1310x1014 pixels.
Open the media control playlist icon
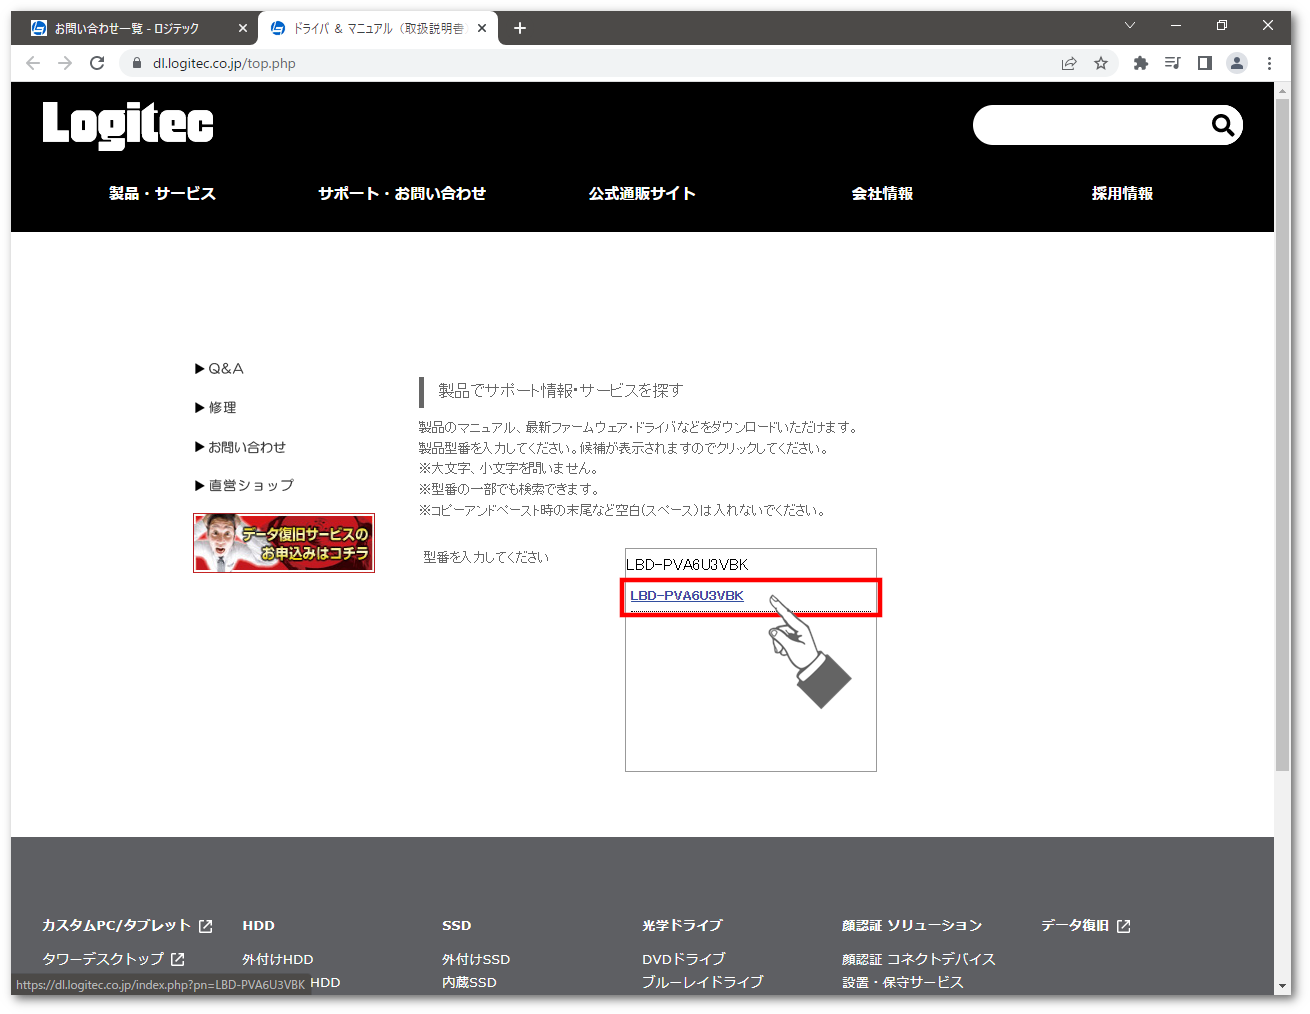tap(1173, 63)
